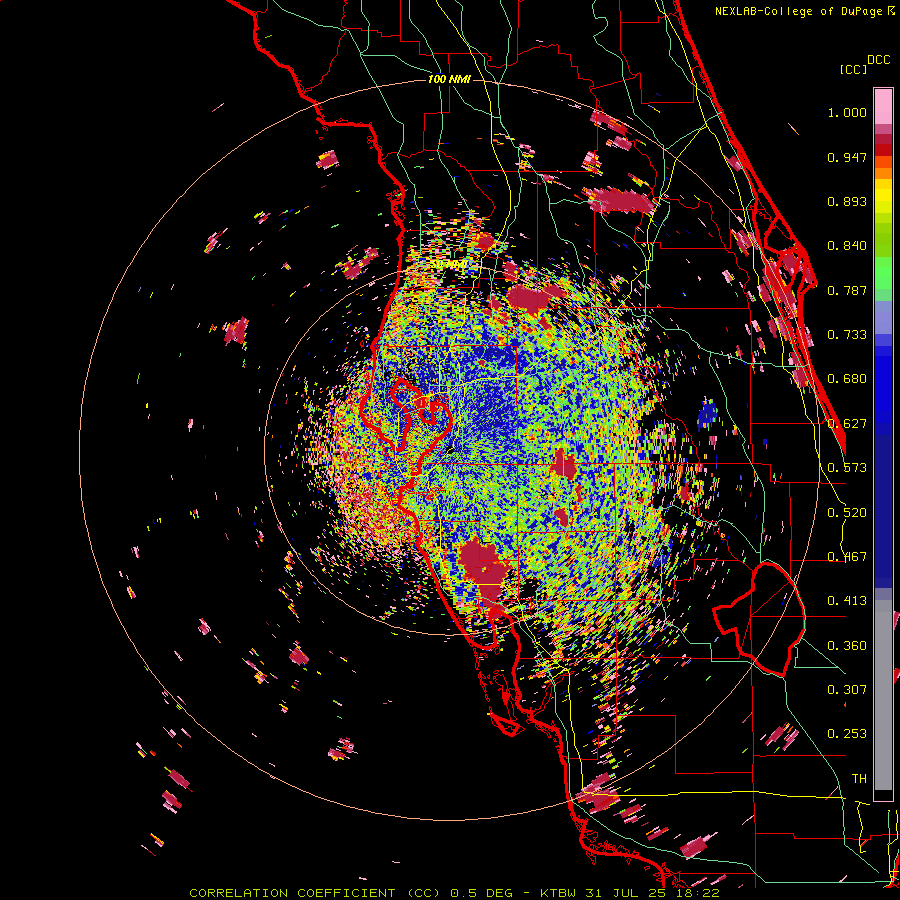Select the 0.413 legend value

tap(847, 601)
